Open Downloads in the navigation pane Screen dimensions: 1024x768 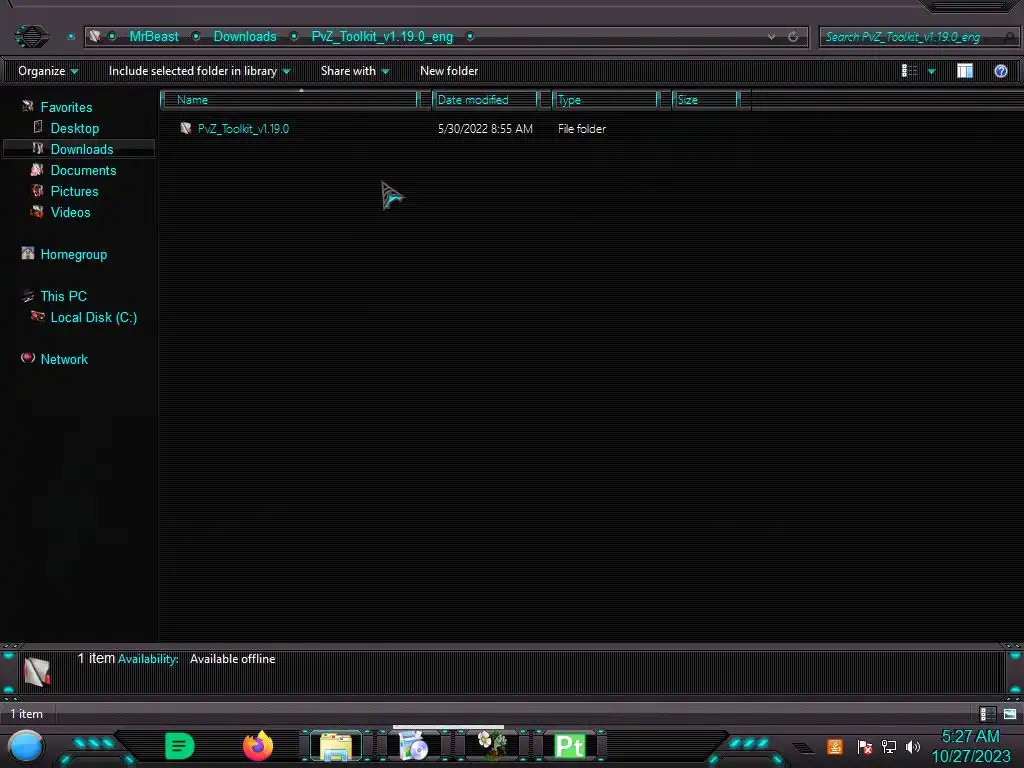[x=82, y=149]
